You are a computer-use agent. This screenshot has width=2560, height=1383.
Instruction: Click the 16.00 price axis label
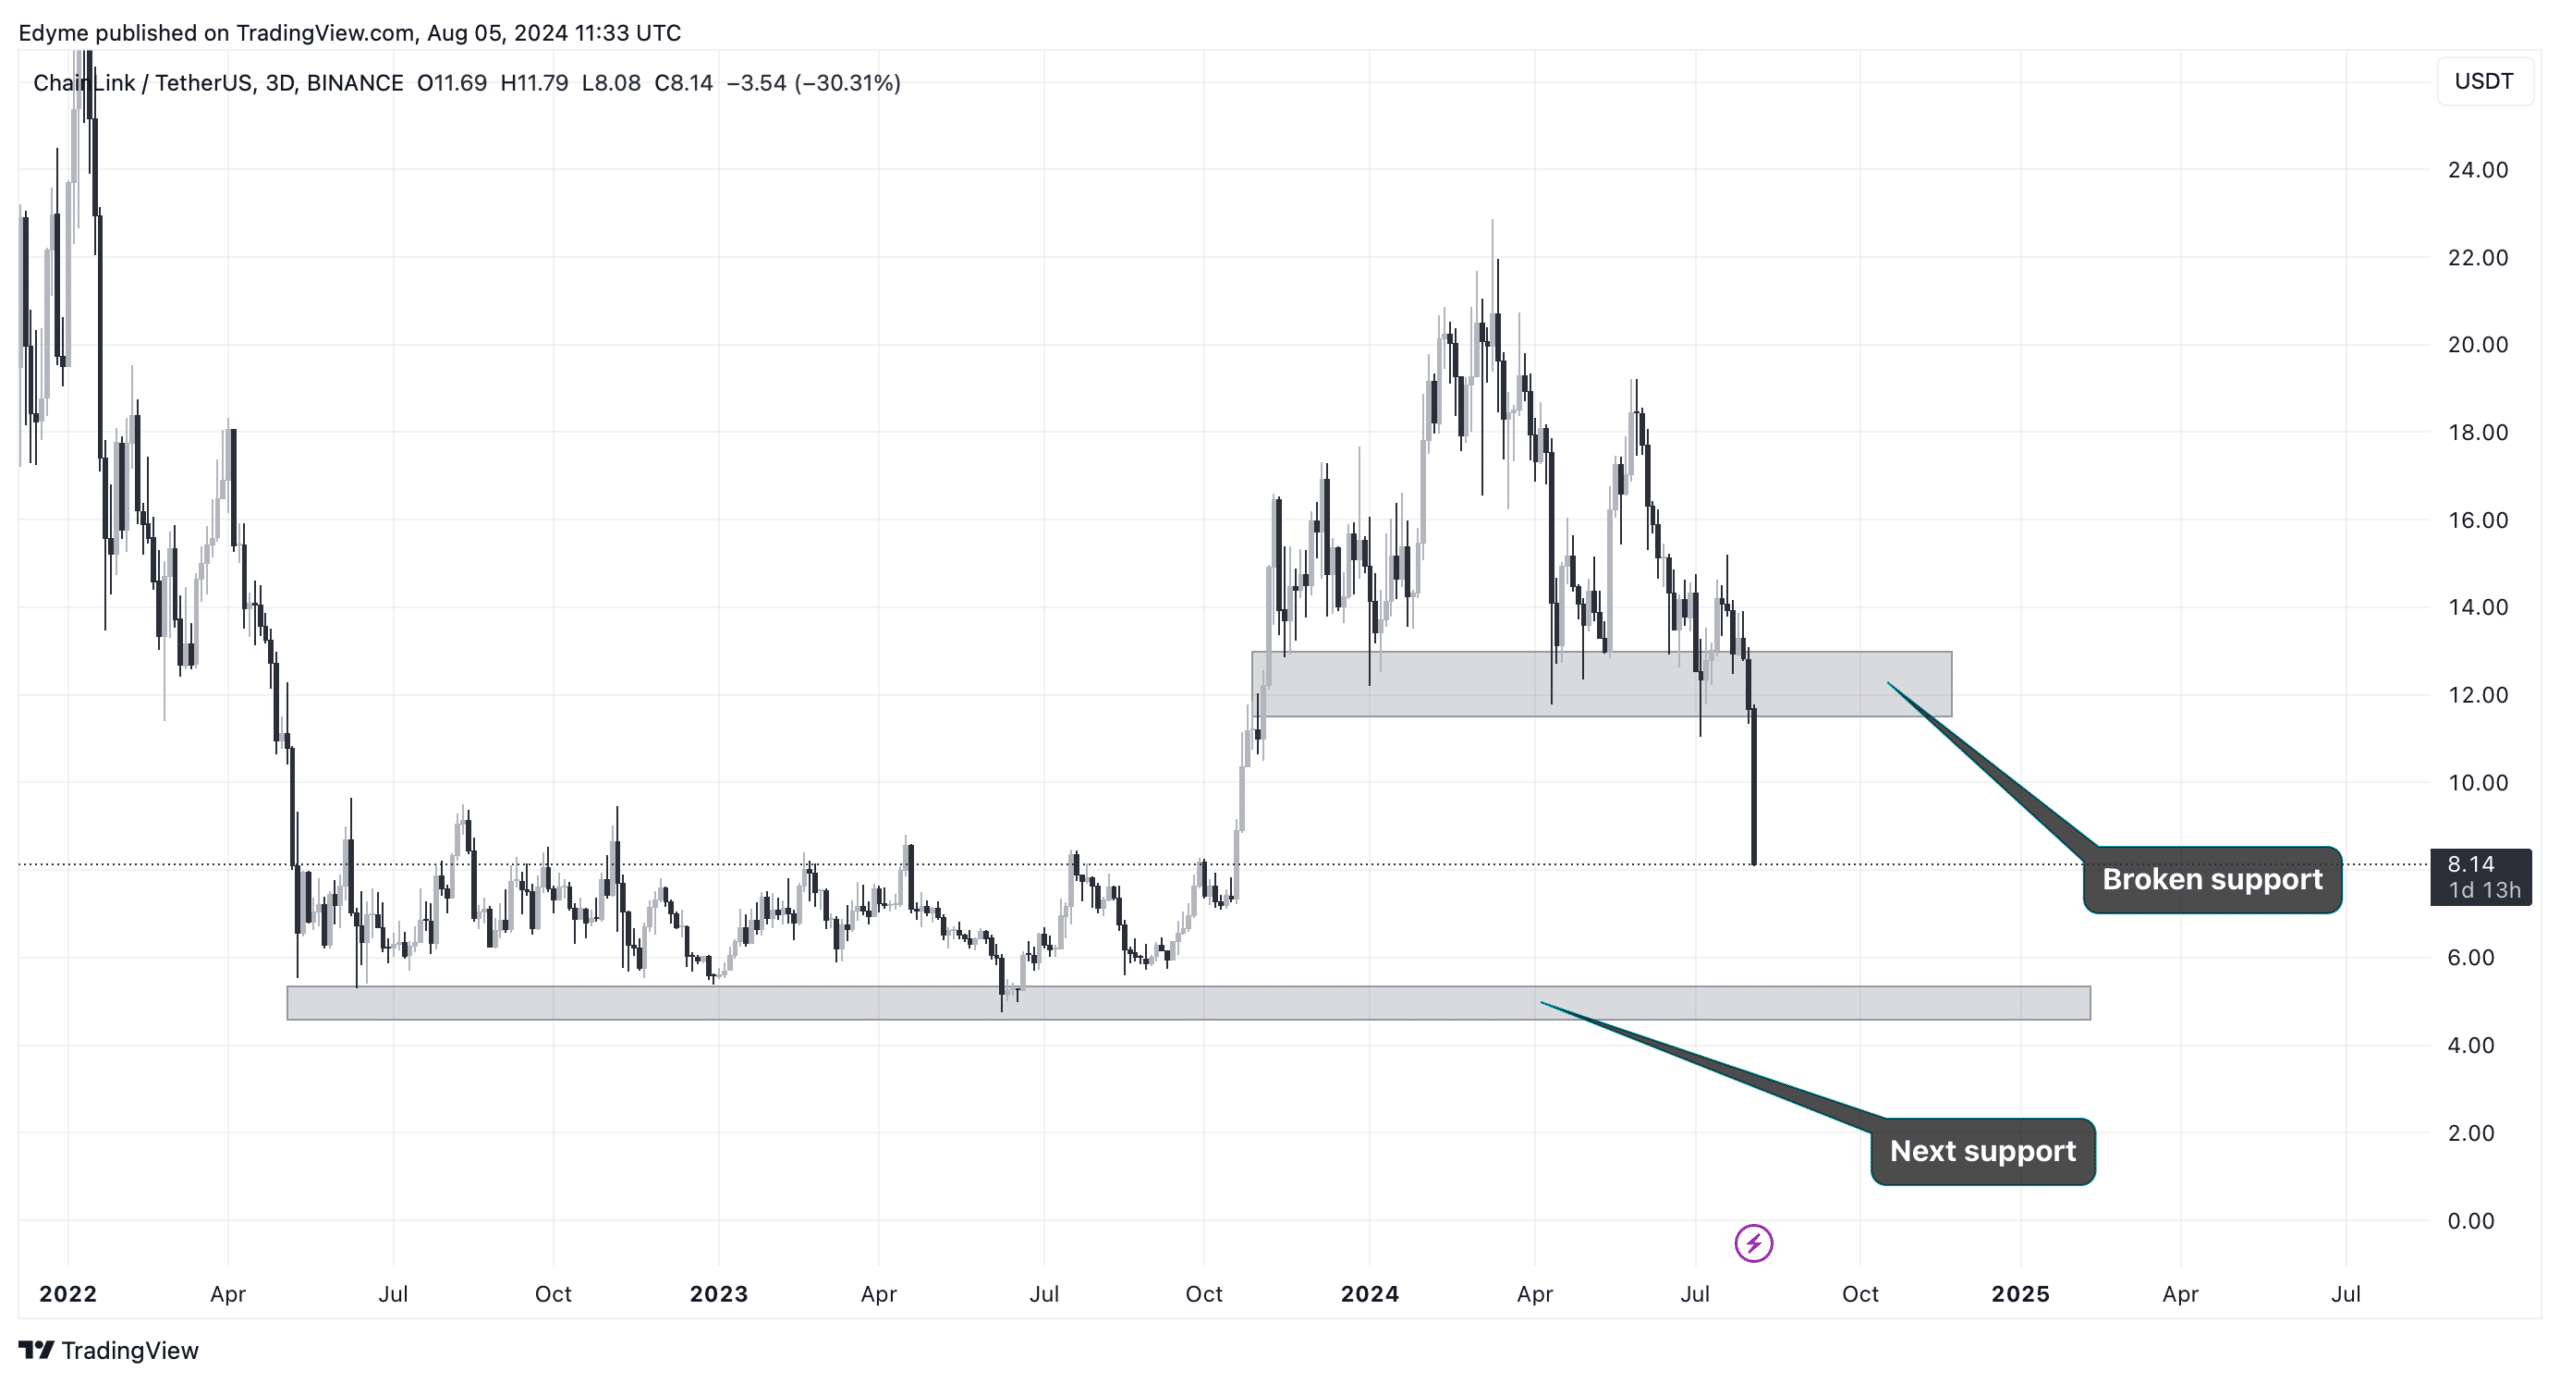pos(2478,520)
